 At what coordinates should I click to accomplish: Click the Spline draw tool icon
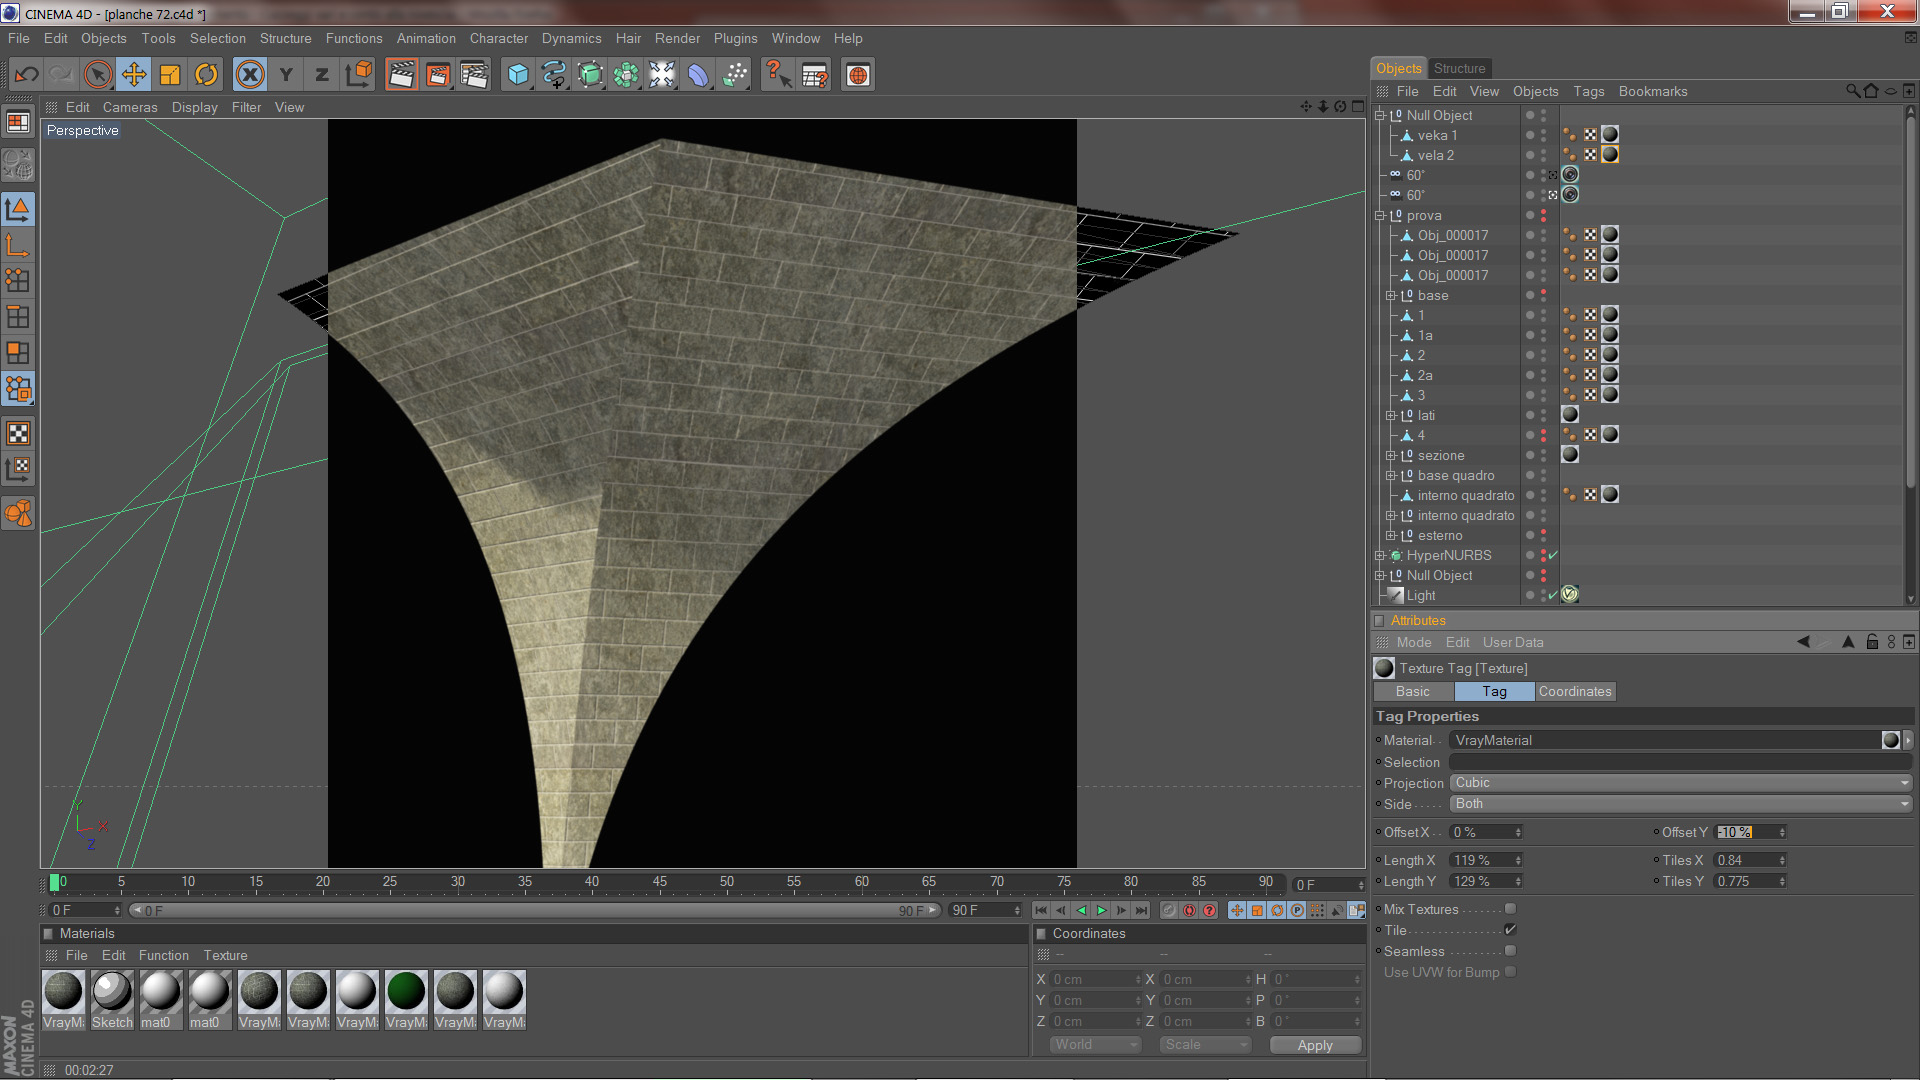553,75
